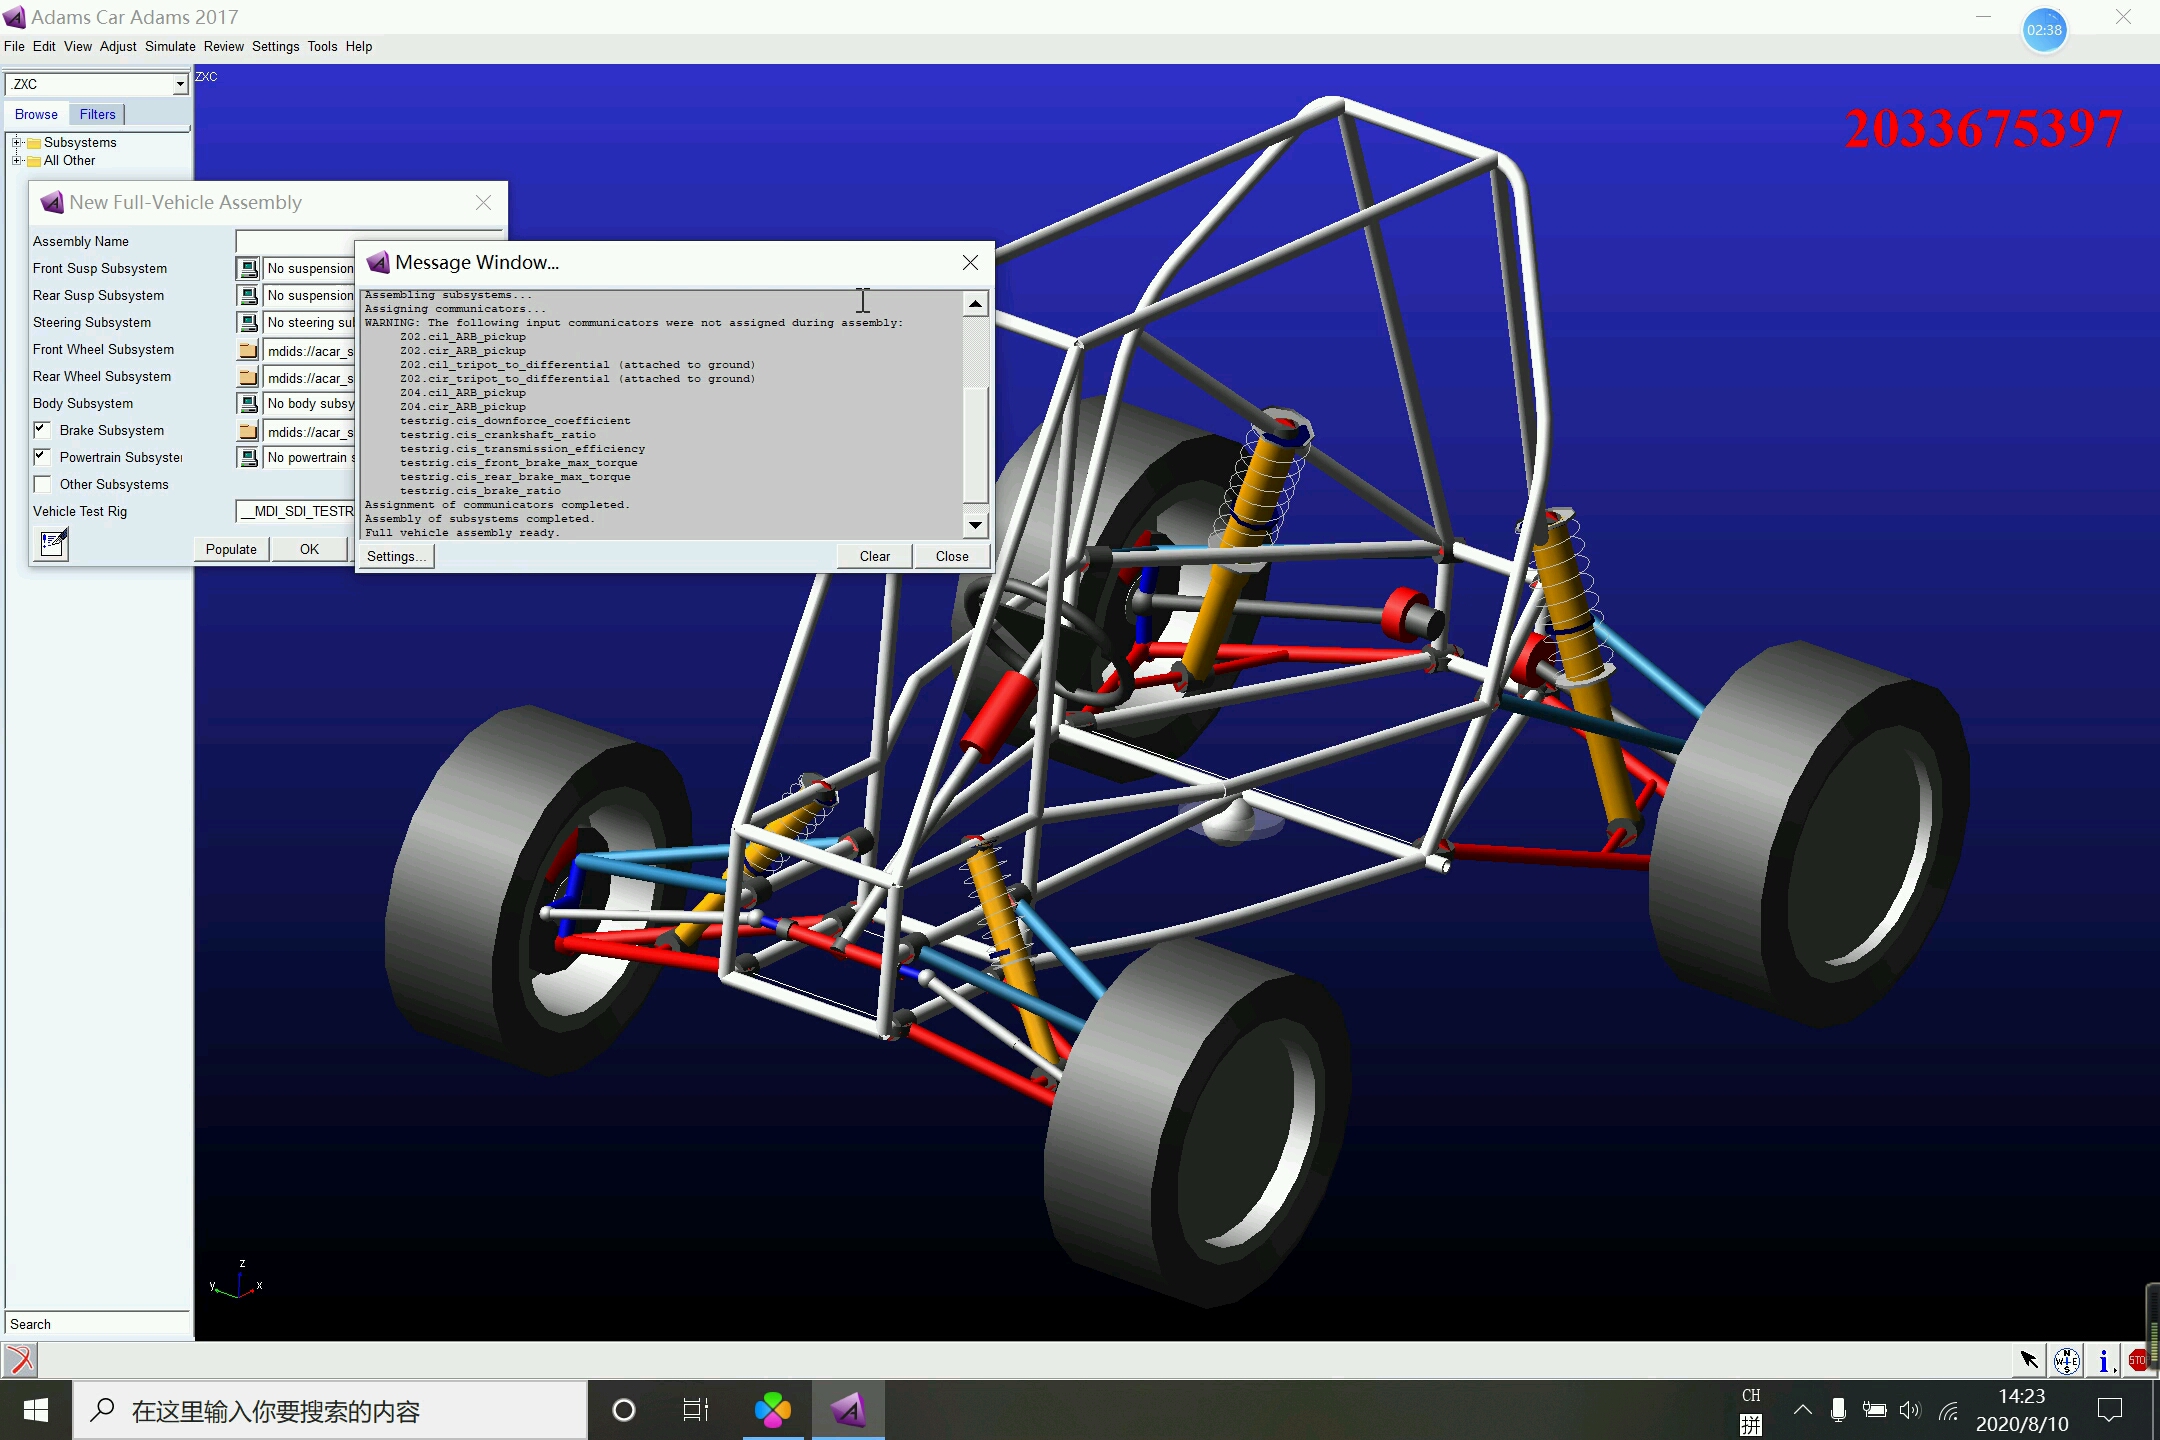
Task: Select the arrow select tool in status bar
Action: coord(2028,1359)
